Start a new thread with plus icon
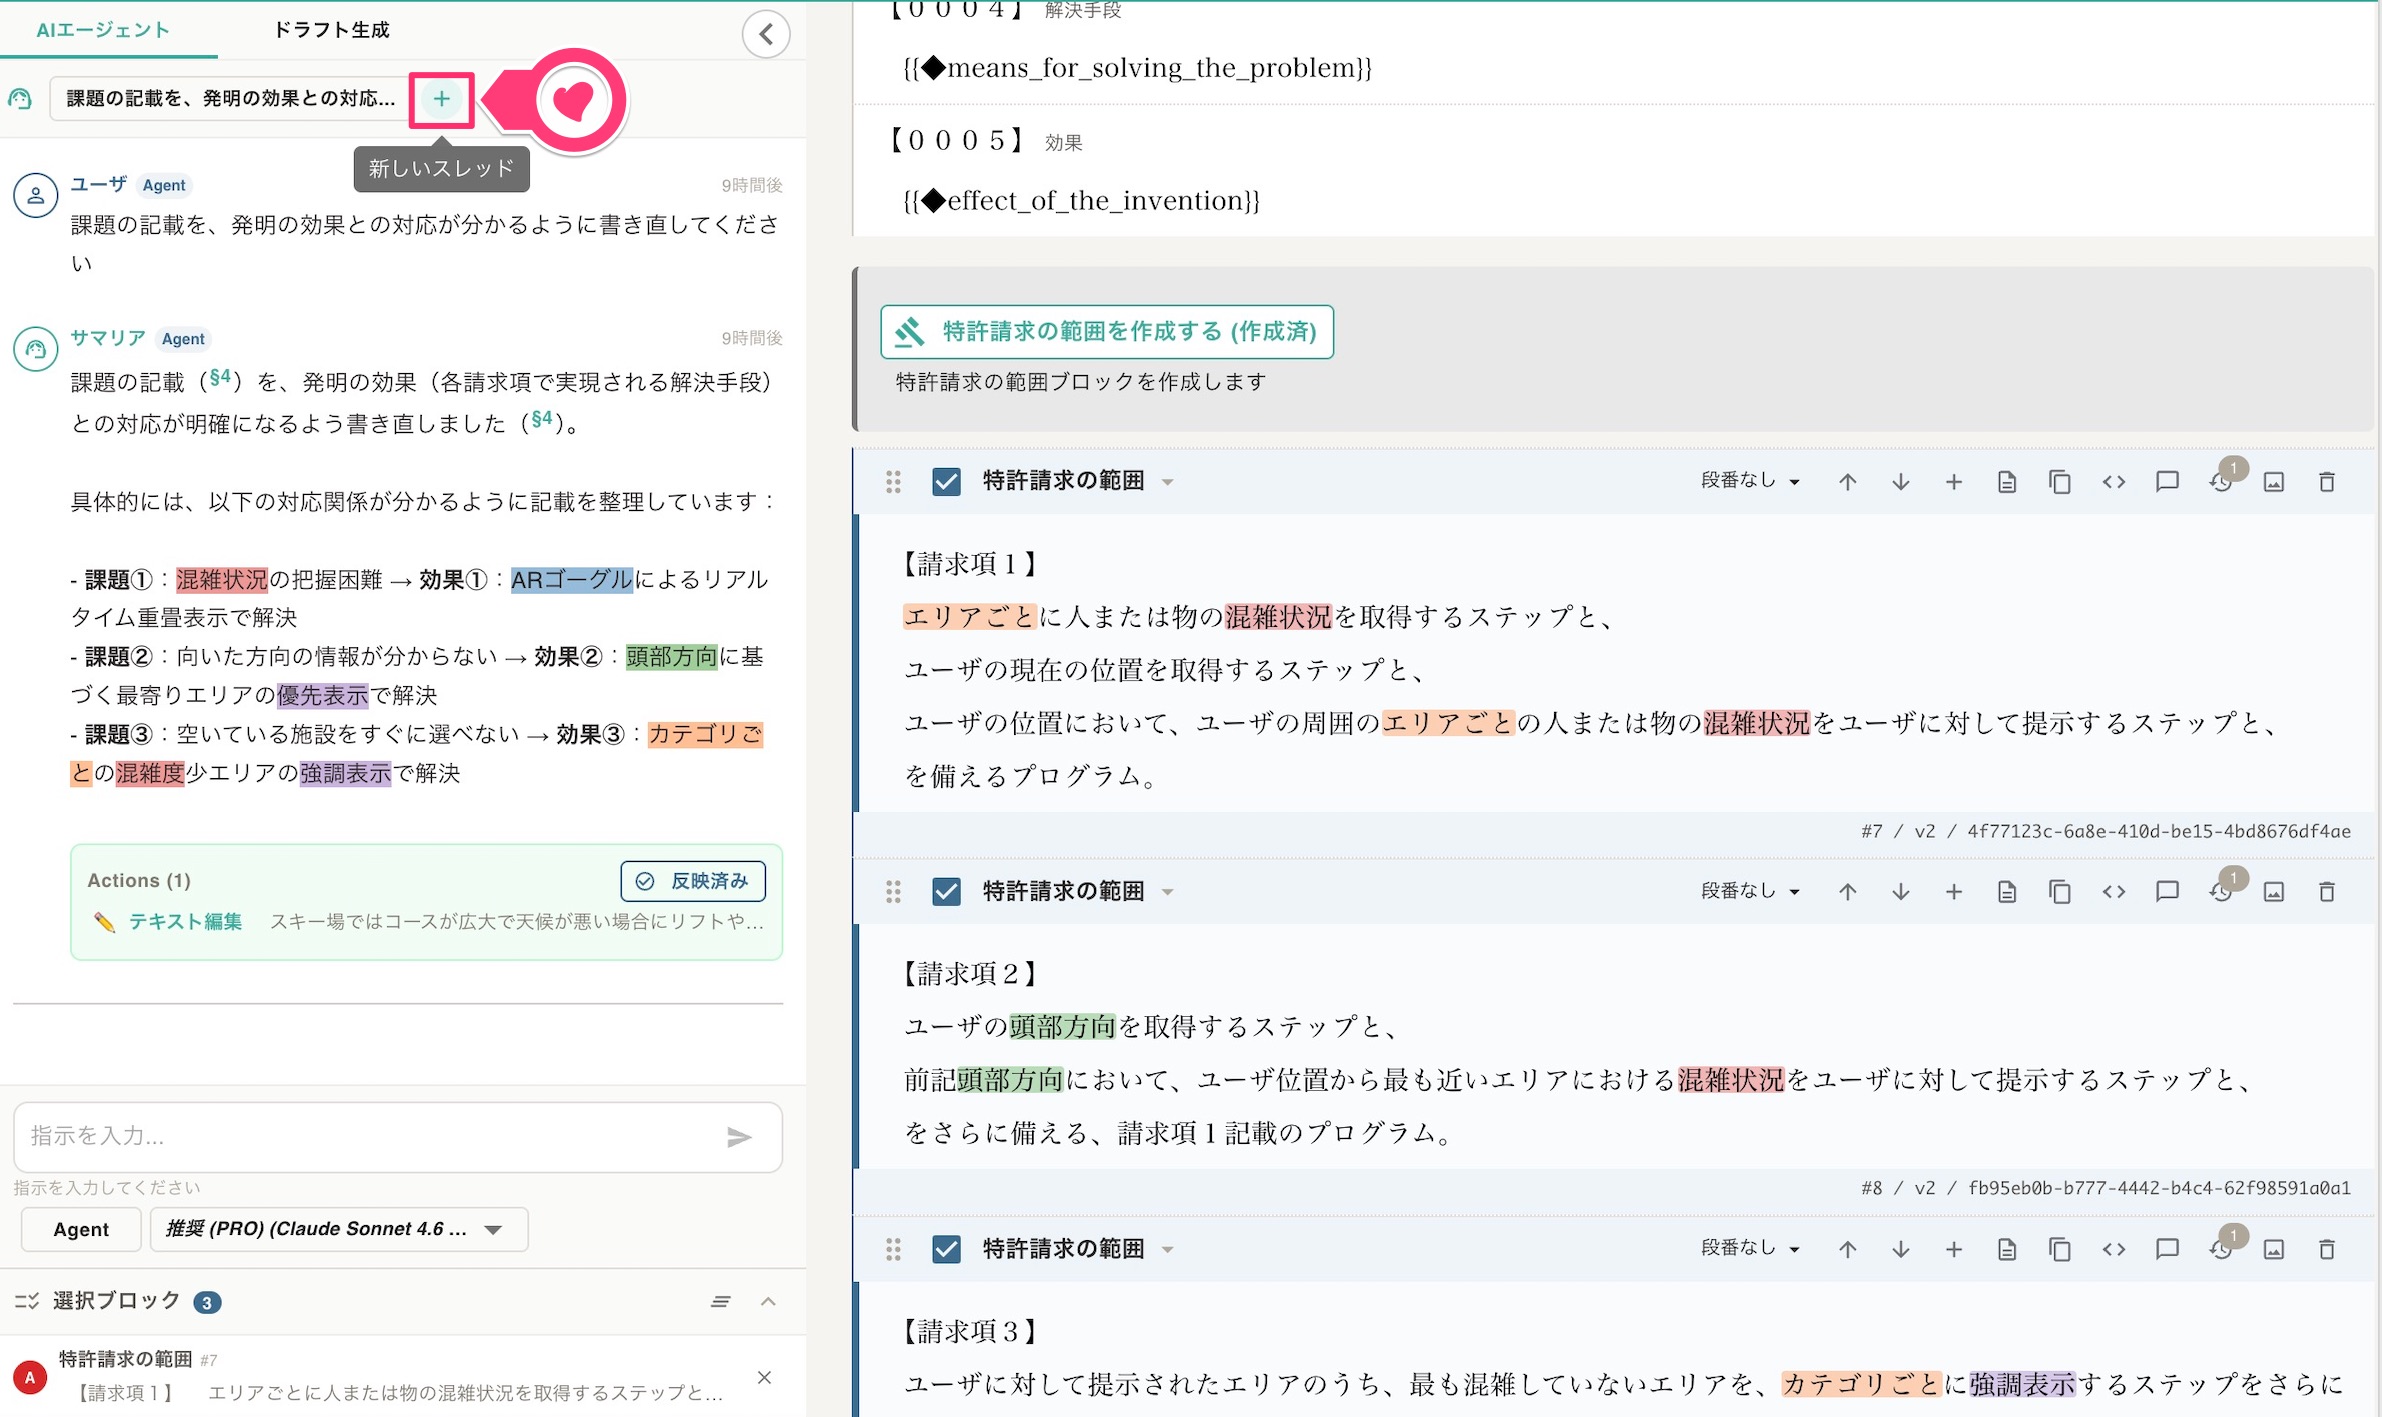2382x1417 pixels. point(441,99)
